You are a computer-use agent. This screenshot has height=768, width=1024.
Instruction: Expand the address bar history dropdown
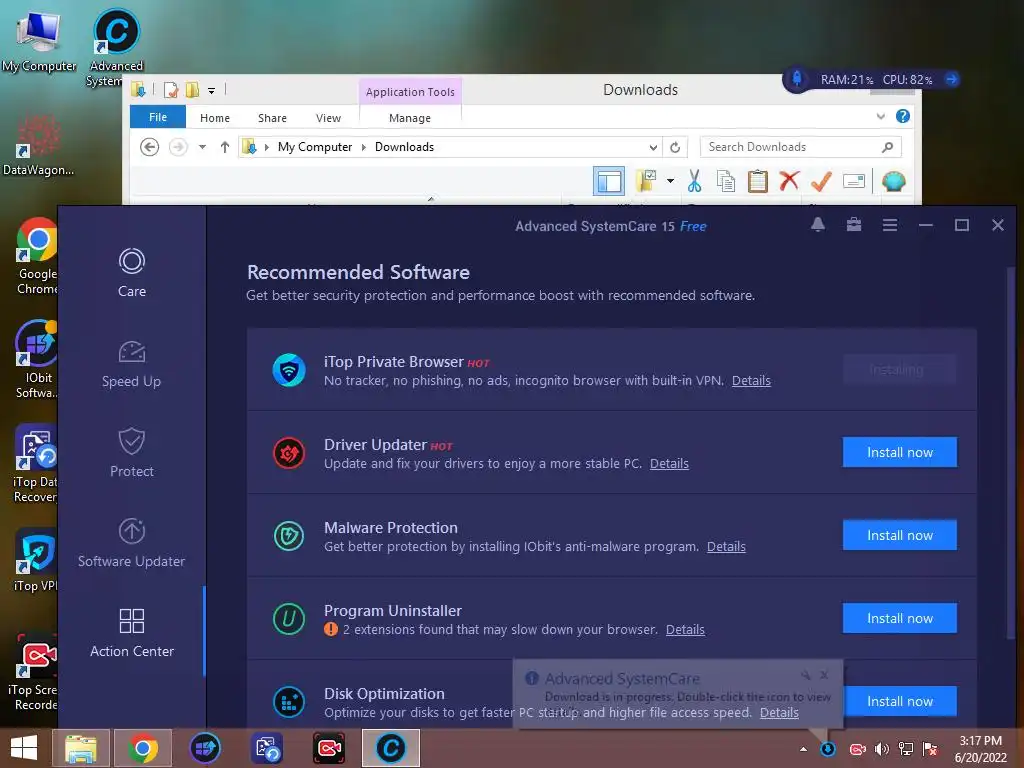point(653,148)
